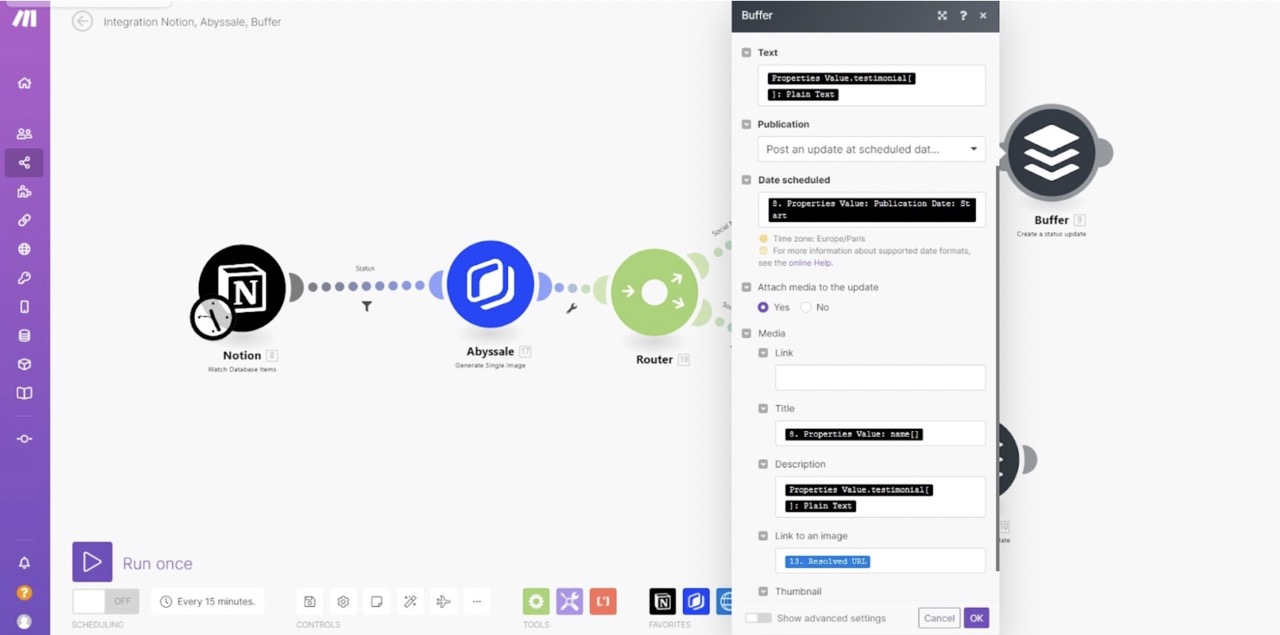Toggle the Title field checkbox
The height and width of the screenshot is (635, 1280).
pos(763,408)
